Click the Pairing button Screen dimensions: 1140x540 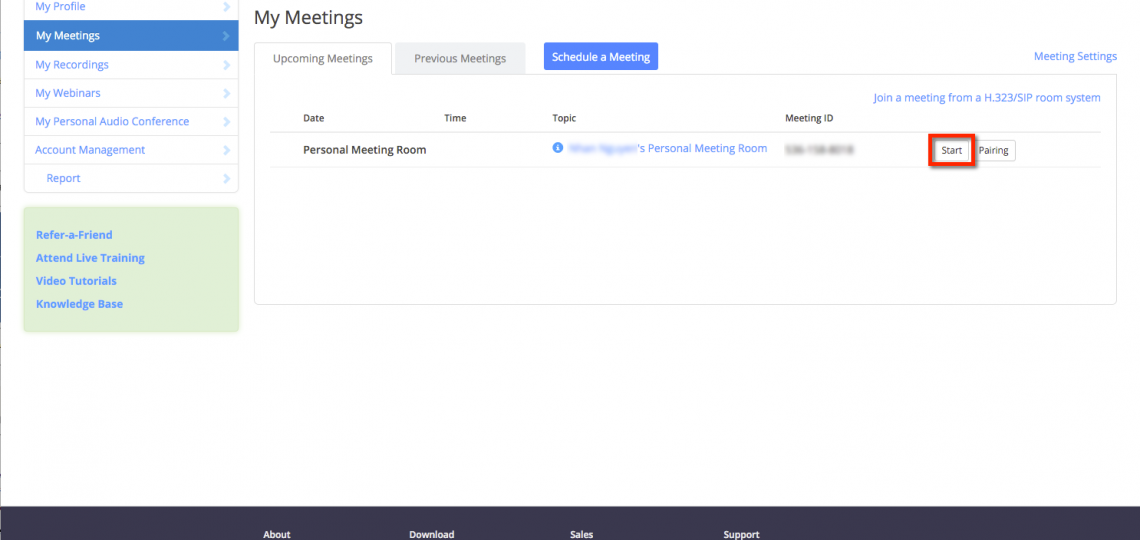coord(994,151)
